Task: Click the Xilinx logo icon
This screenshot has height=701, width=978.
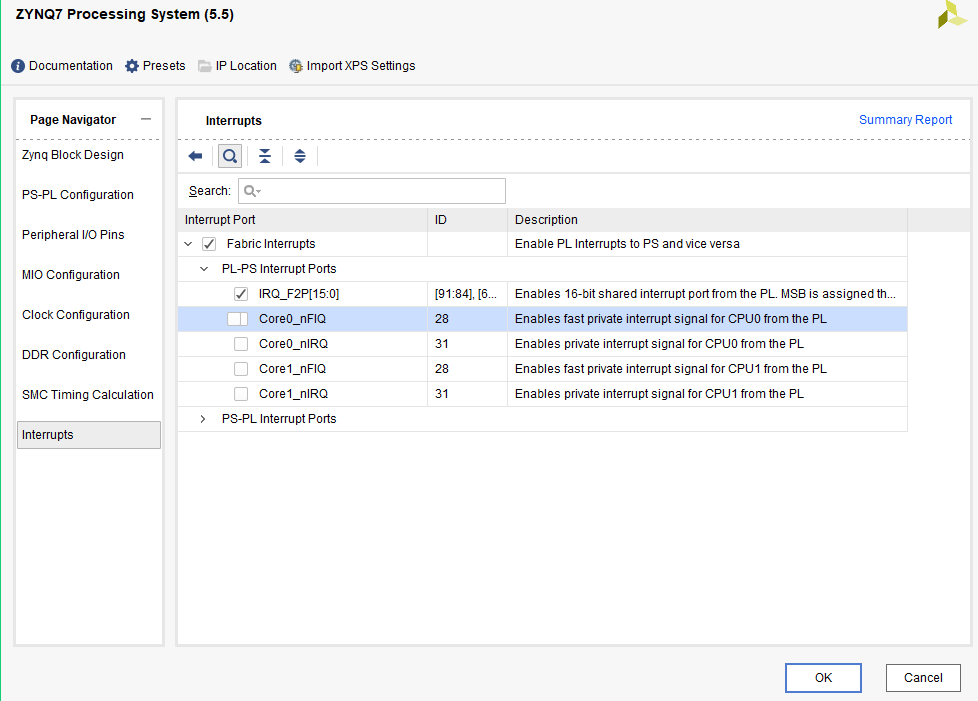Action: point(952,14)
